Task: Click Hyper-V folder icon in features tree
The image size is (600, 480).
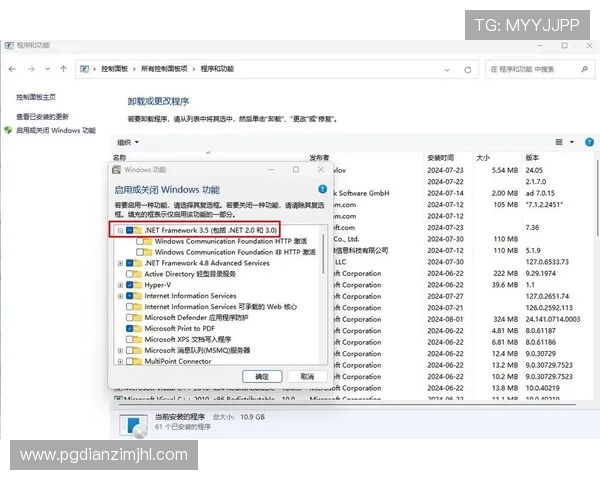Action: pos(137,285)
